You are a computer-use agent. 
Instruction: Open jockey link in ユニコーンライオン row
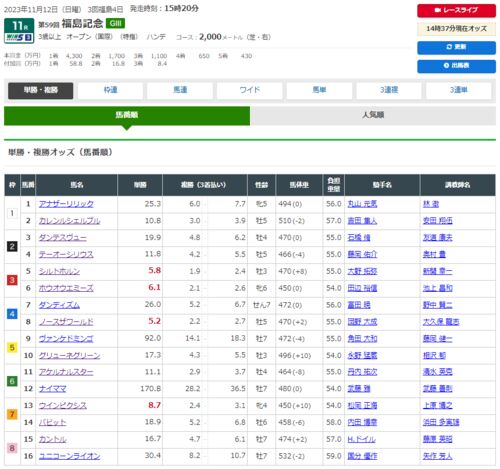point(362,456)
